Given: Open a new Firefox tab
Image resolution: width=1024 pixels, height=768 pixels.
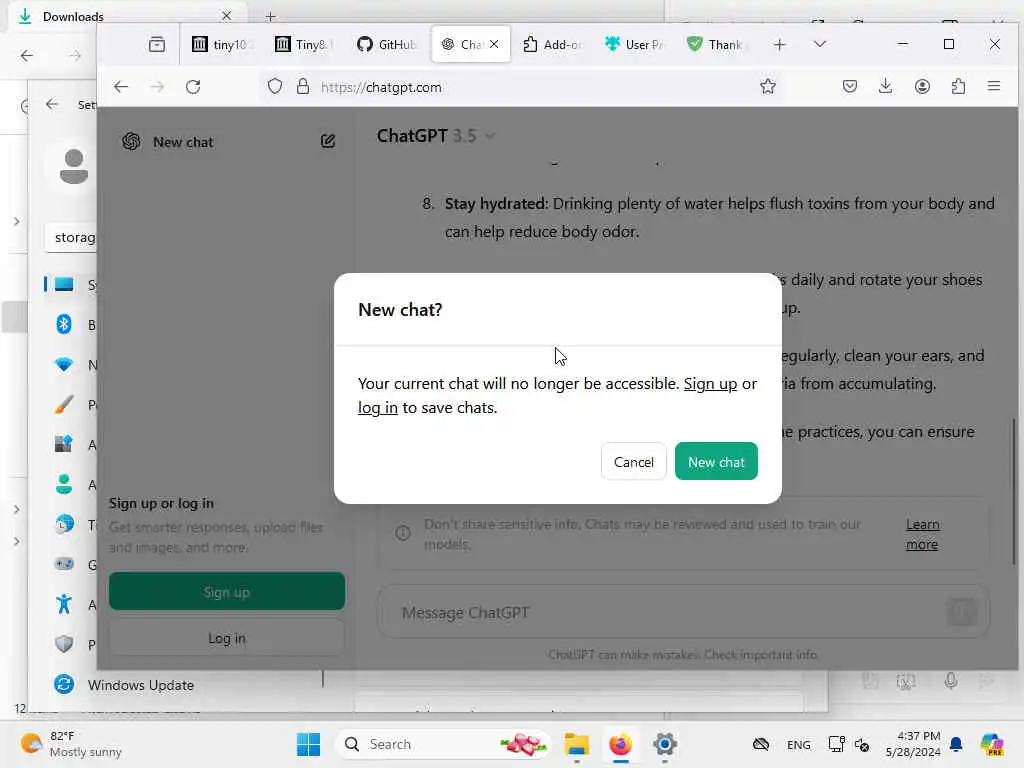Looking at the screenshot, I should (779, 44).
